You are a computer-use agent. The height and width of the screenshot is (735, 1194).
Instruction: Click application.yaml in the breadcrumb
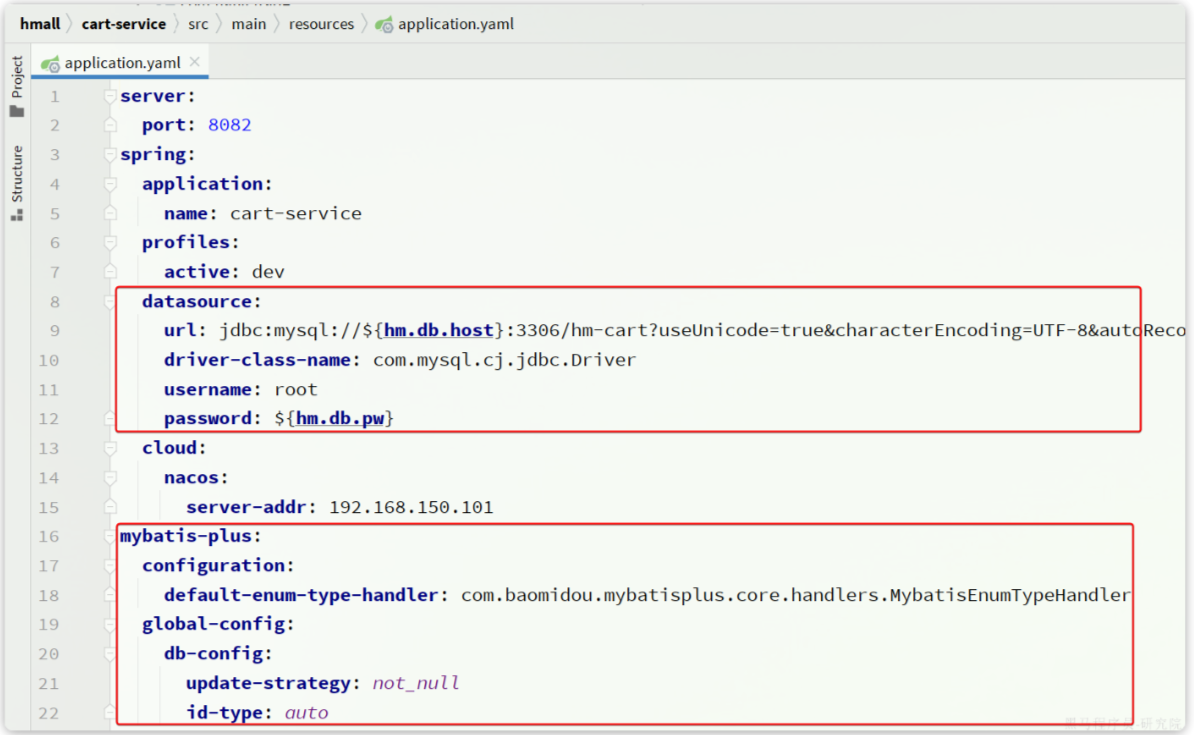(455, 24)
